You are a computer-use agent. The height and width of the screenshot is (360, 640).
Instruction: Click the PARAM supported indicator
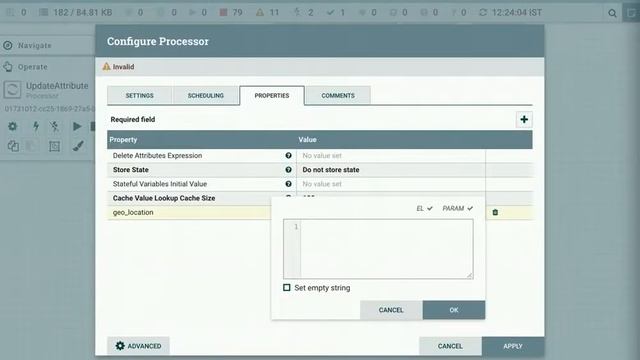(x=458, y=209)
